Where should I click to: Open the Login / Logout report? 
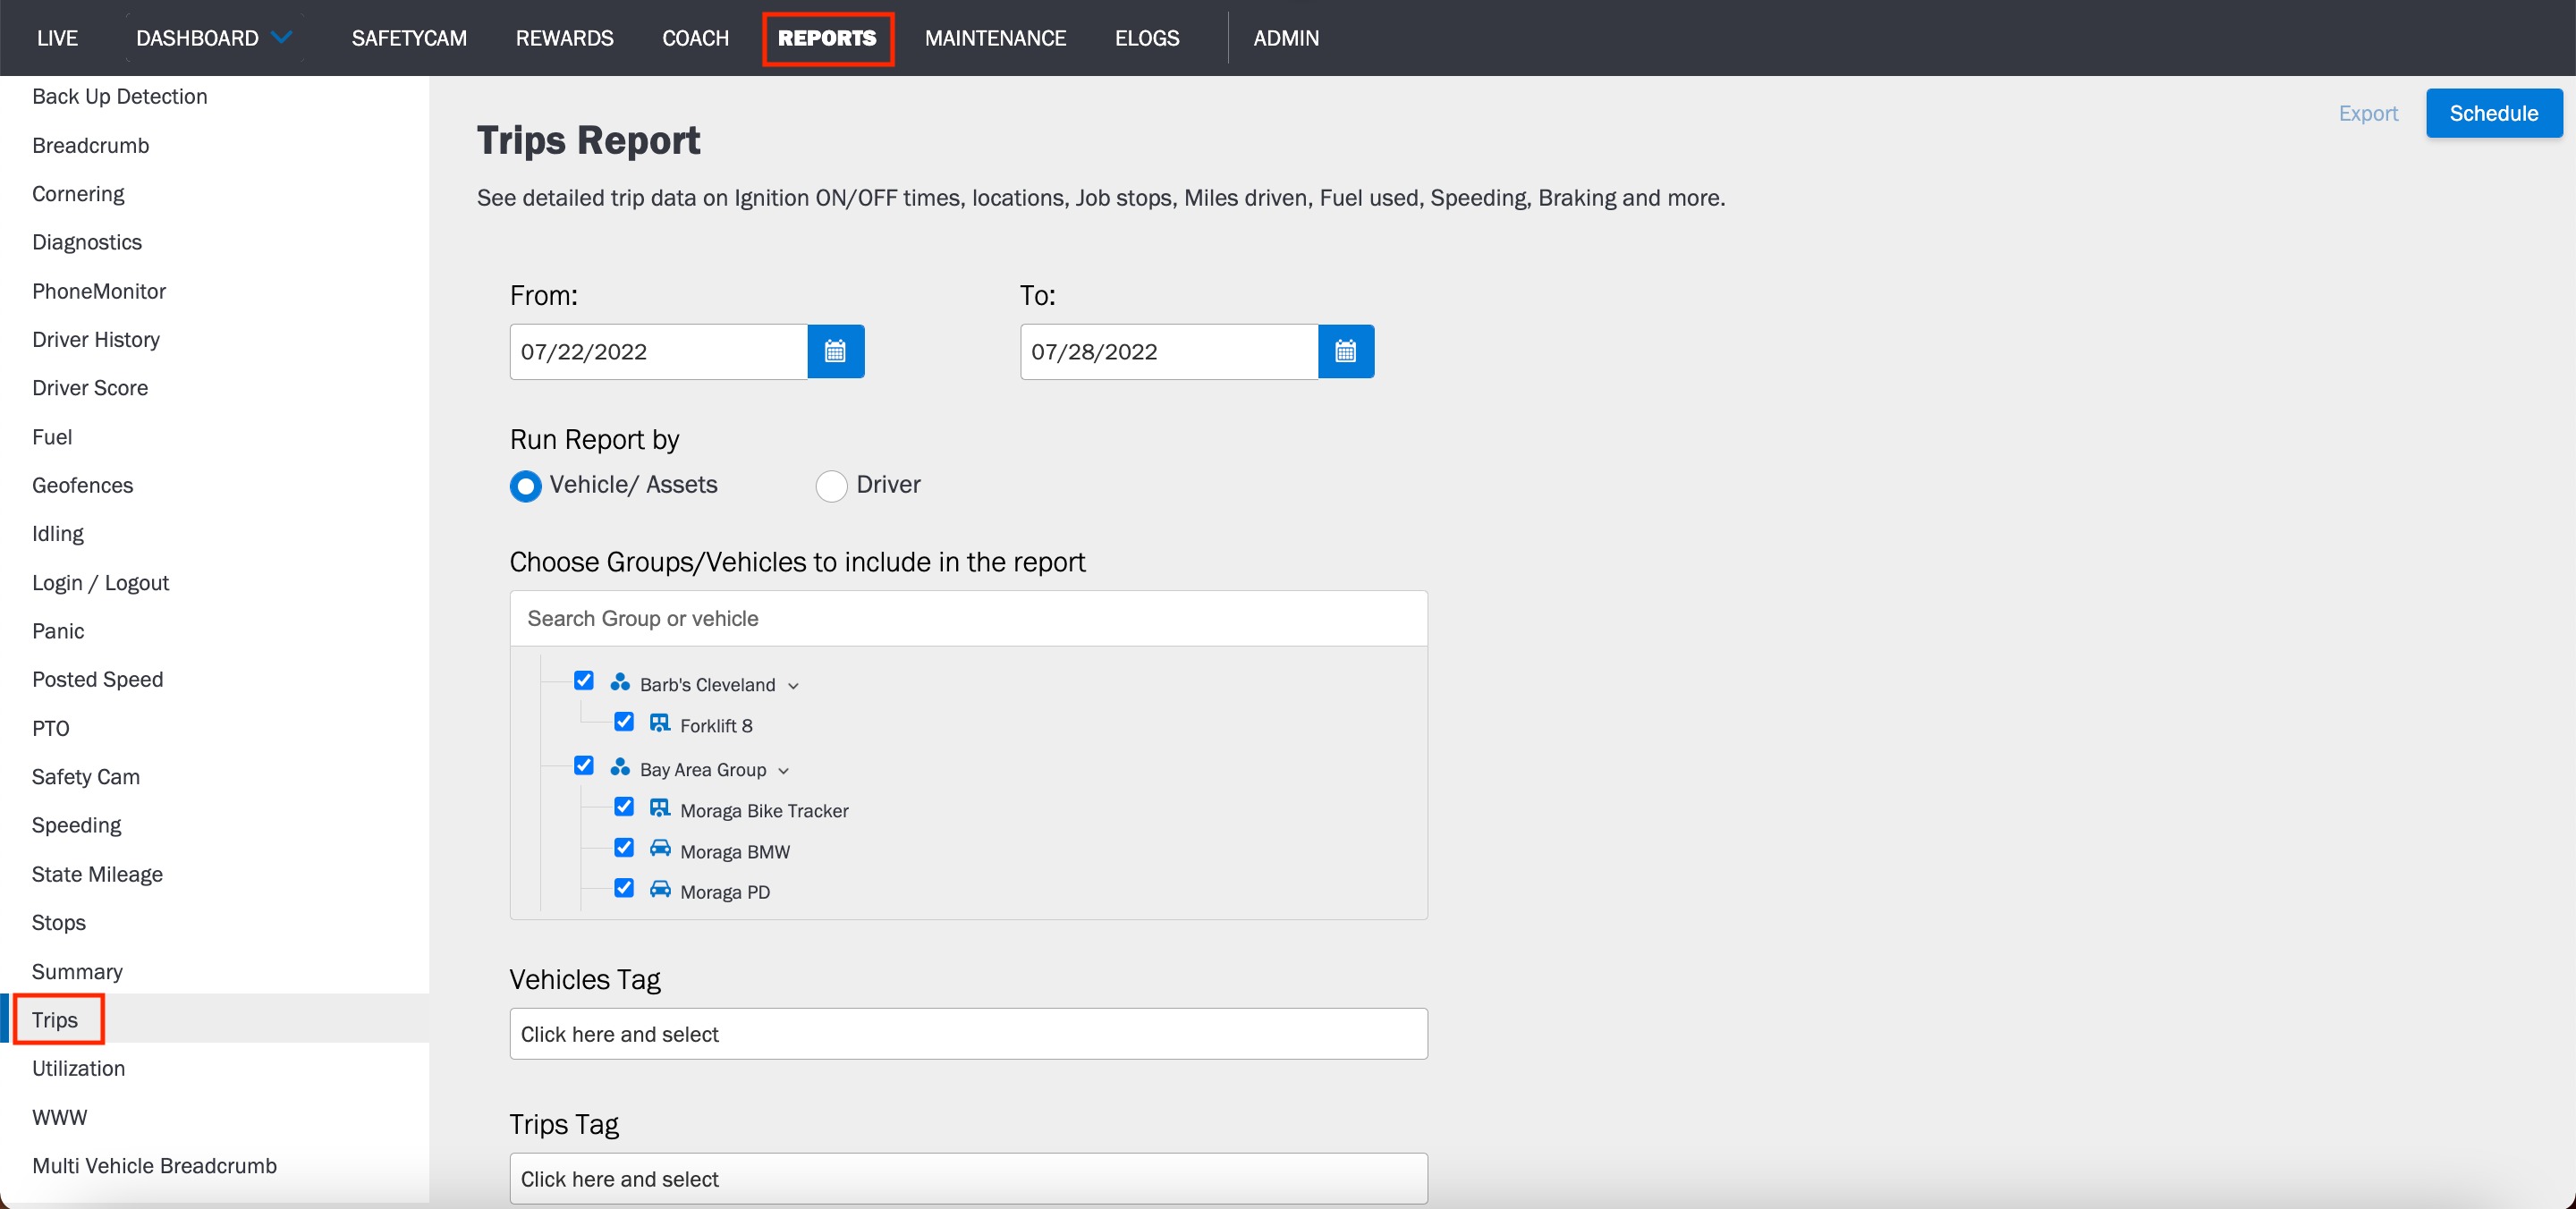(x=100, y=583)
